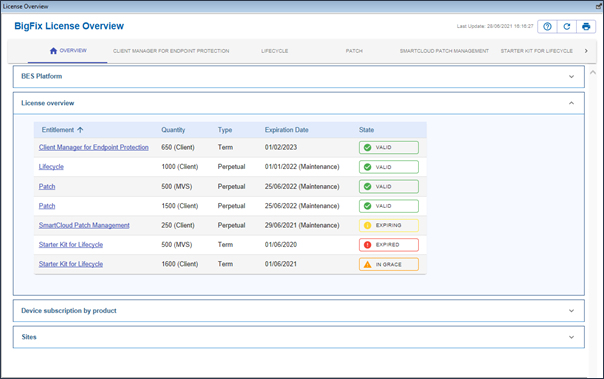Image resolution: width=604 pixels, height=379 pixels.
Task: Switch to the Lifecycle tab
Action: pos(275,51)
